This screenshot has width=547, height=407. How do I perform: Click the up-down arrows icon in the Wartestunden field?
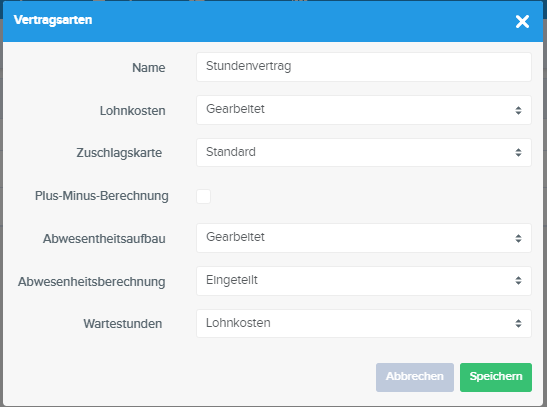[518, 324]
